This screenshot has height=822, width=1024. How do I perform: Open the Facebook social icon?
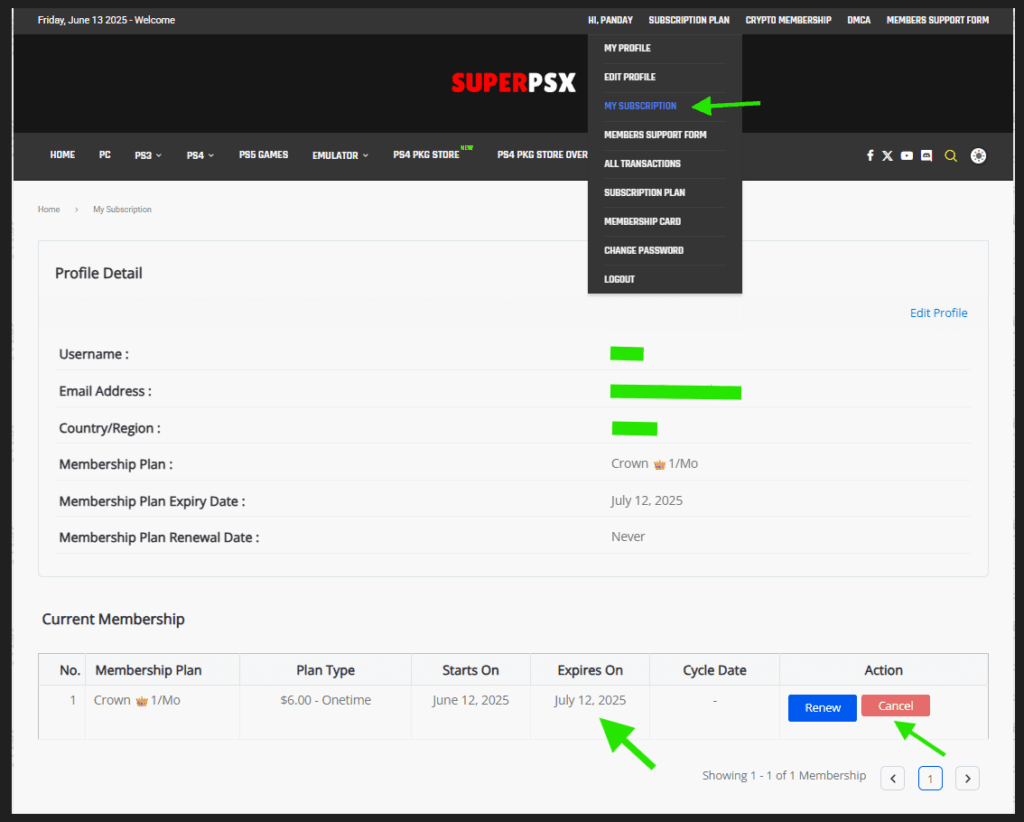[x=870, y=155]
